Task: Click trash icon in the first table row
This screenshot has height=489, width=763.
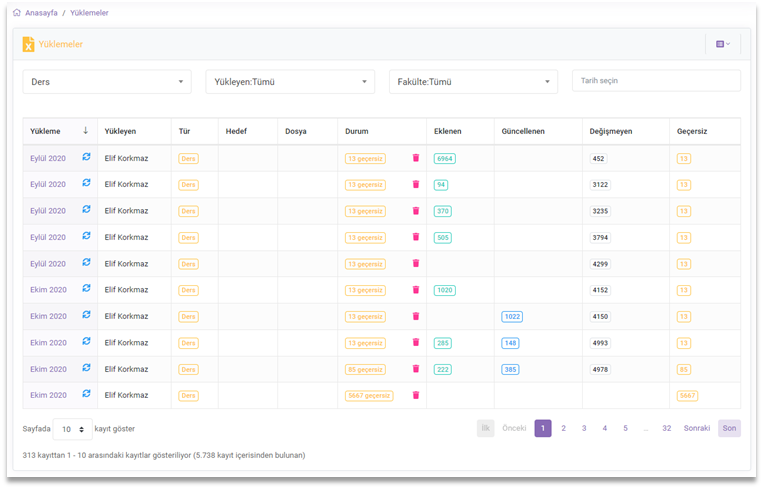Action: pyautogui.click(x=416, y=158)
